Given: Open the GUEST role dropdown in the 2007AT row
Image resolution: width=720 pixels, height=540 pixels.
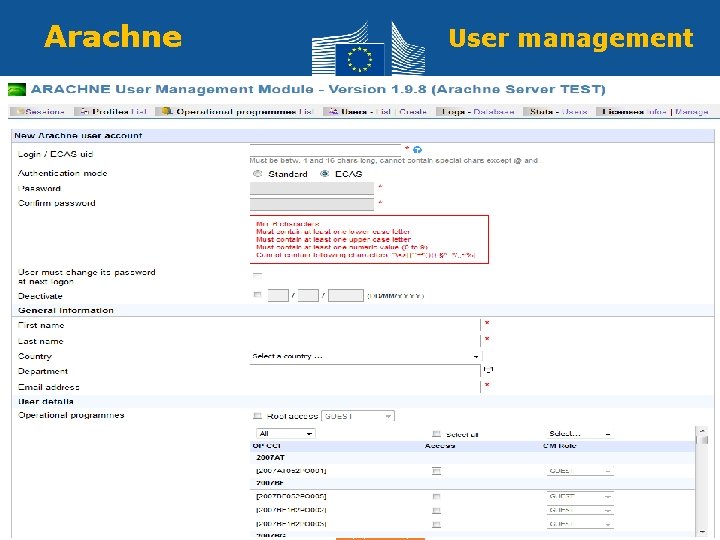Looking at the screenshot, I should coord(580,471).
